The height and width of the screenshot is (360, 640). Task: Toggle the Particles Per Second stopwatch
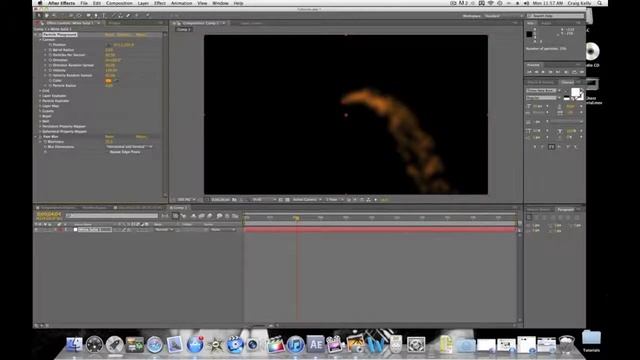coord(50,55)
